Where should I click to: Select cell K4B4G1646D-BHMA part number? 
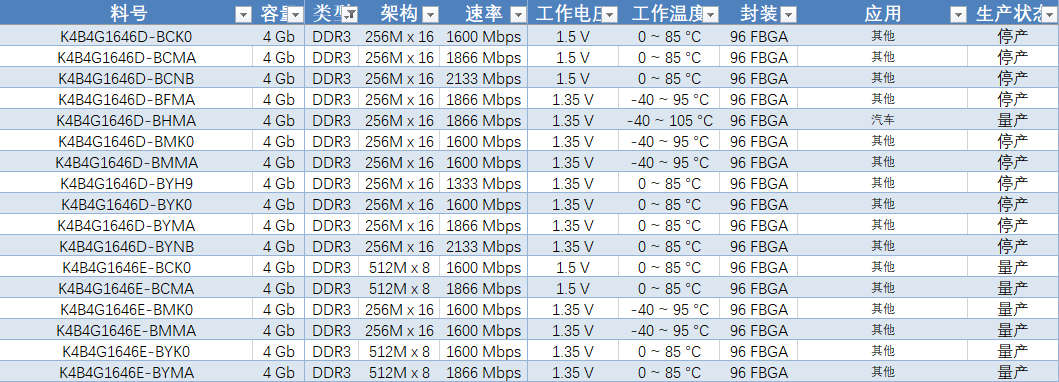coord(126,121)
